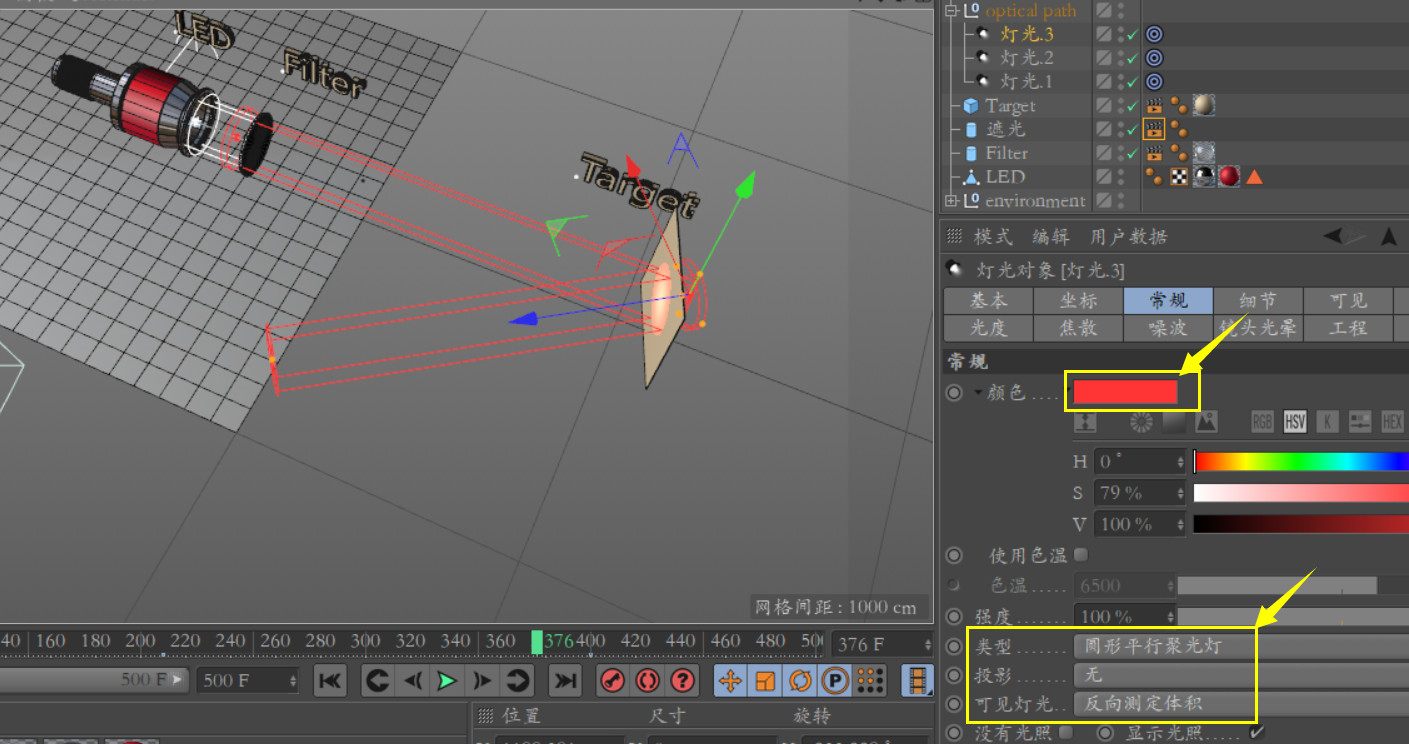Click the red light color swatch

point(1125,392)
